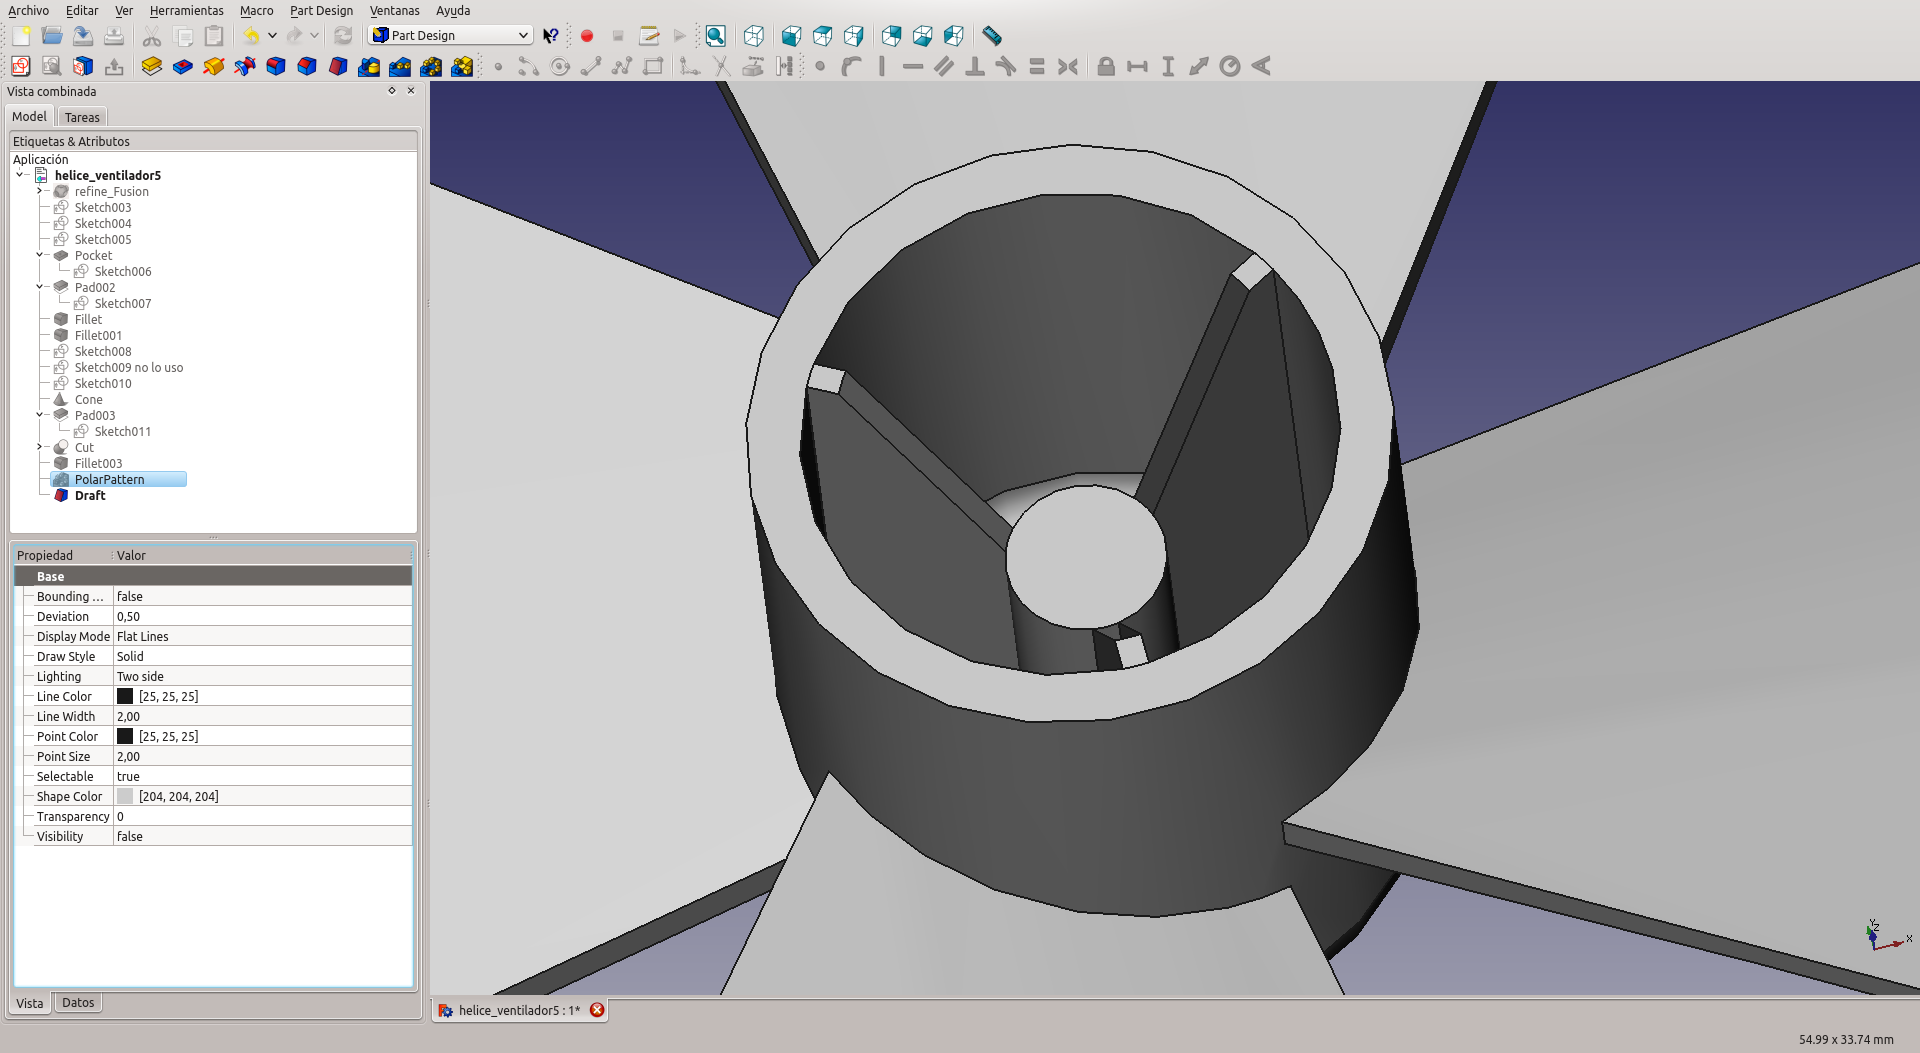Switch to the top view icon

[x=822, y=36]
